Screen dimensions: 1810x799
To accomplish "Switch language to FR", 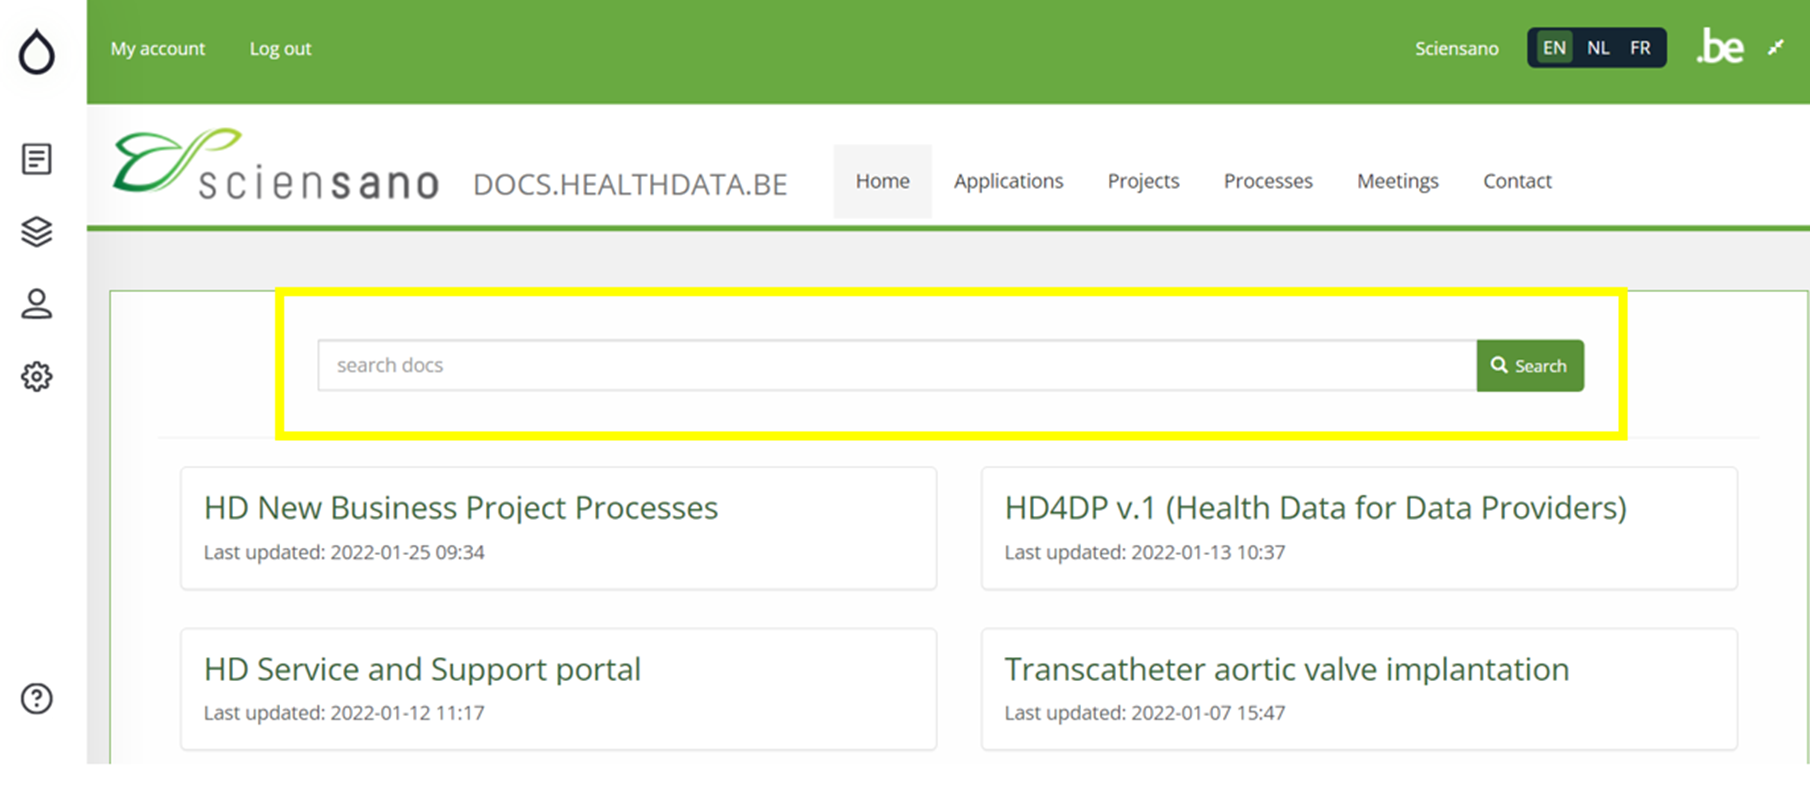I will [1640, 48].
